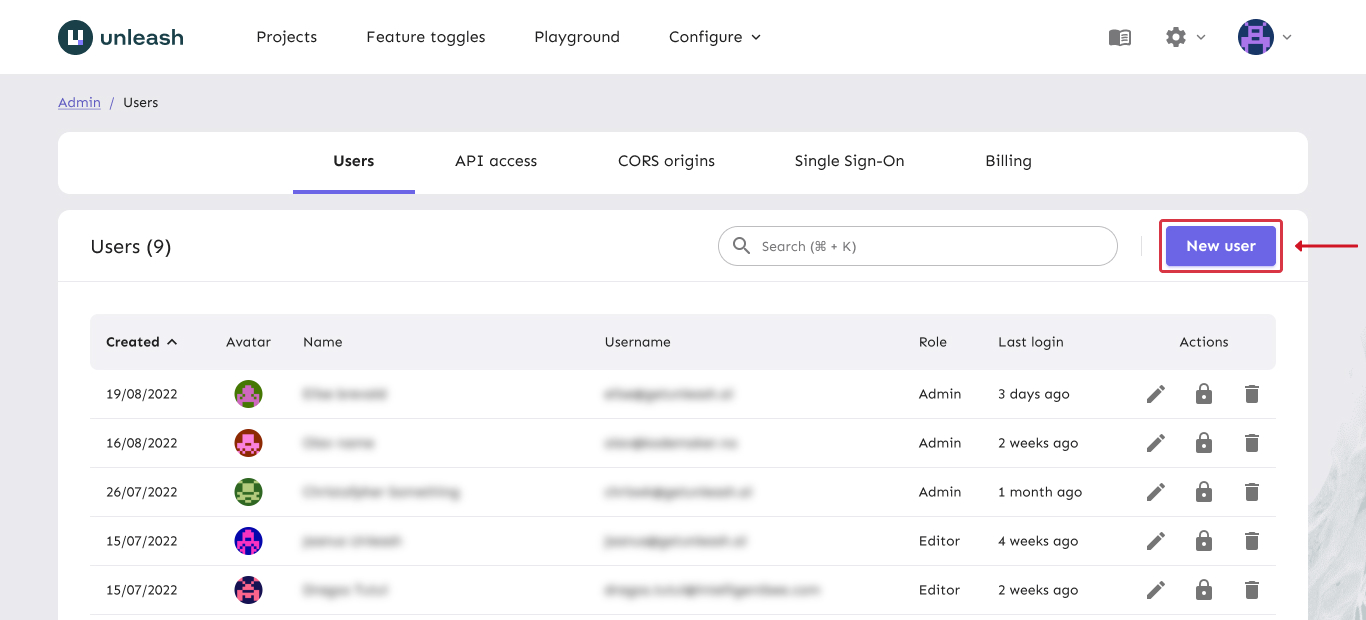Screen dimensions: 1366x620
Task: Click the New user button
Action: 1220,246
